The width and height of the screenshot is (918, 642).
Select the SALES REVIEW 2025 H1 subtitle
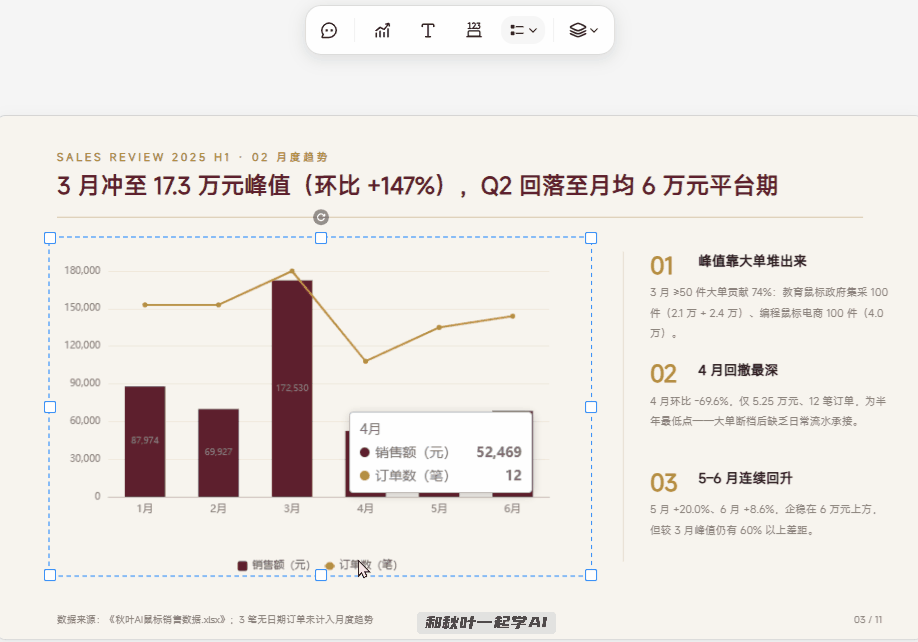[192, 157]
